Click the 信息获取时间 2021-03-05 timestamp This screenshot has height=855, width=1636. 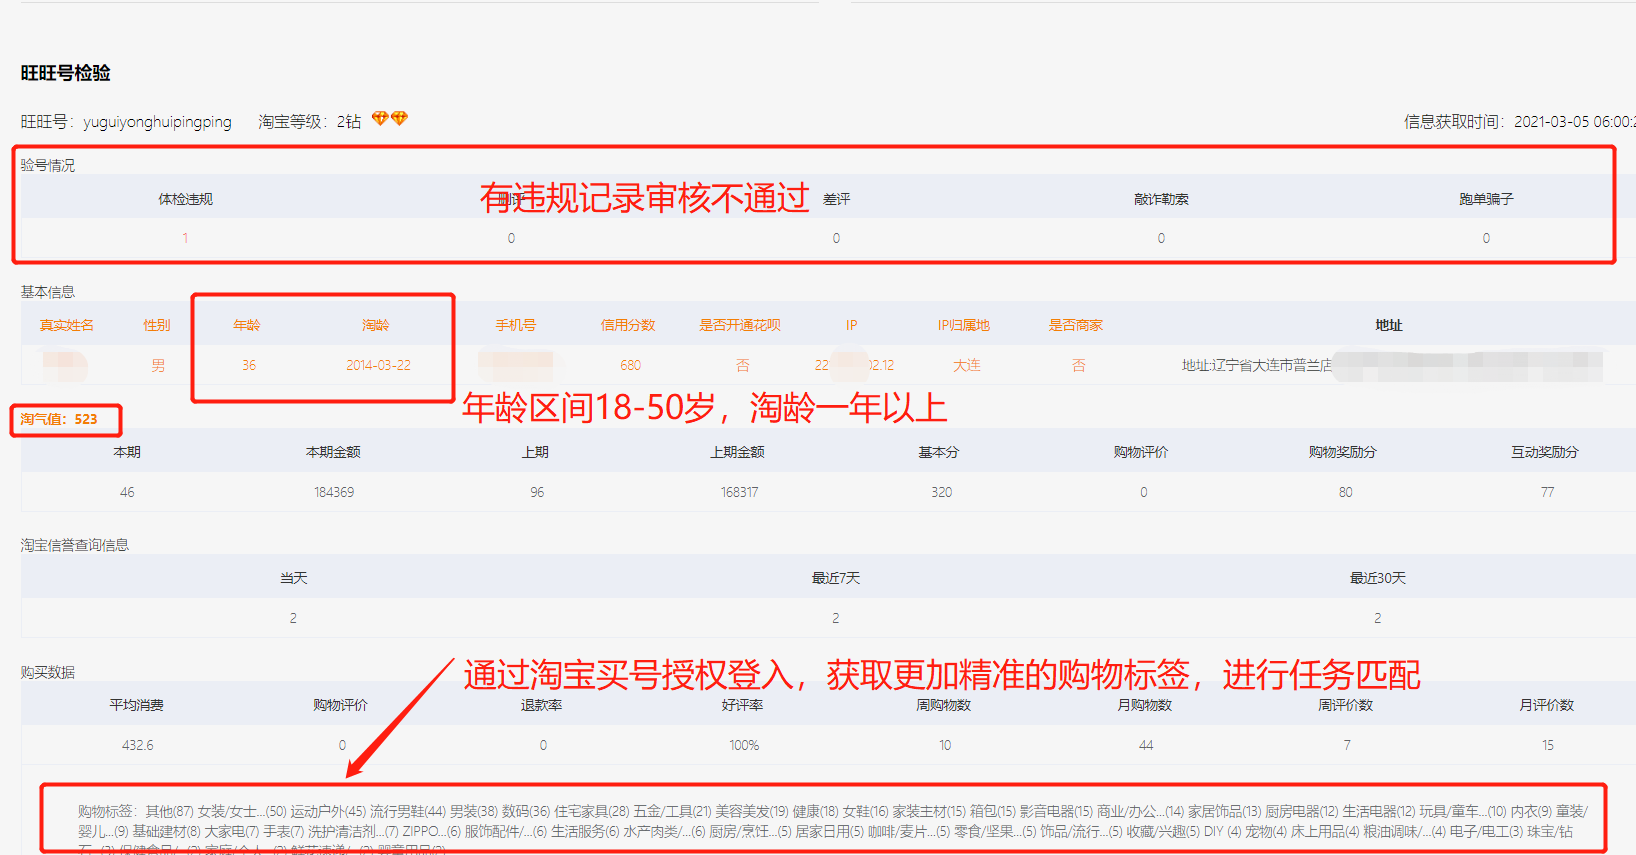(1519, 122)
